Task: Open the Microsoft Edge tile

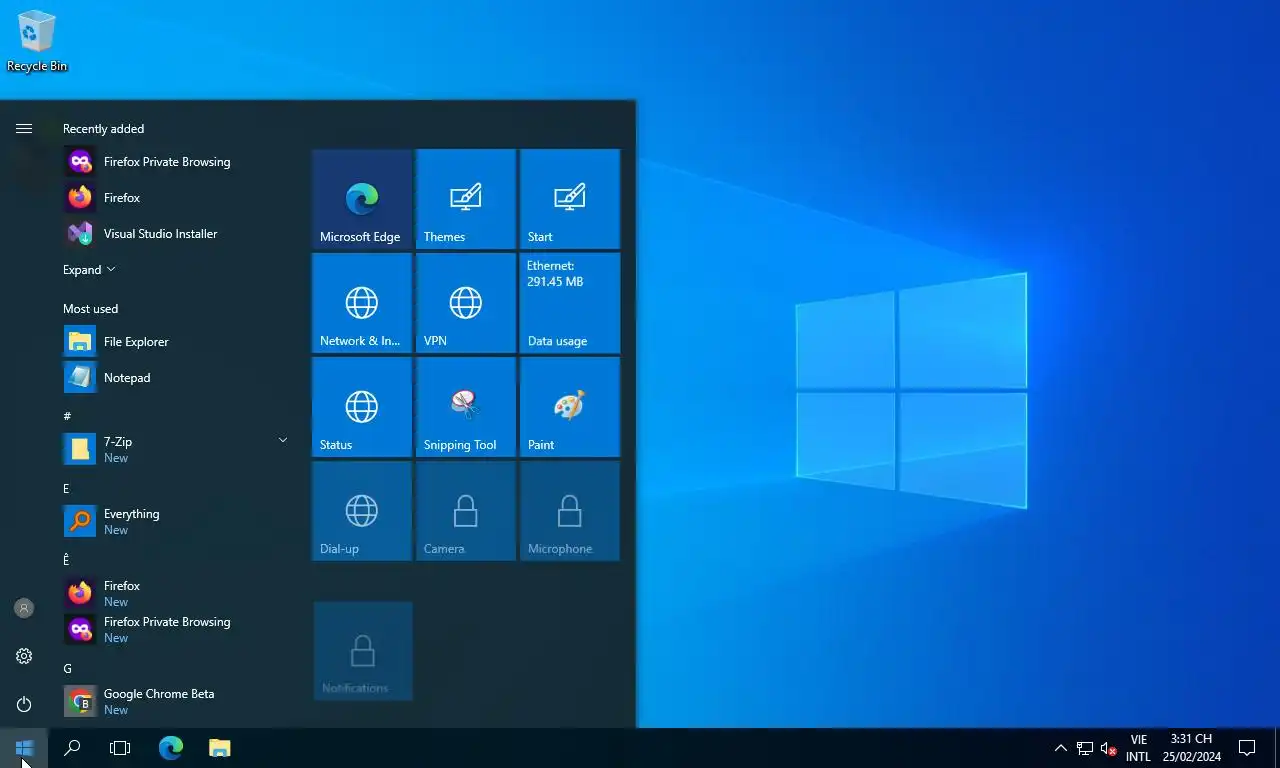Action: 362,199
